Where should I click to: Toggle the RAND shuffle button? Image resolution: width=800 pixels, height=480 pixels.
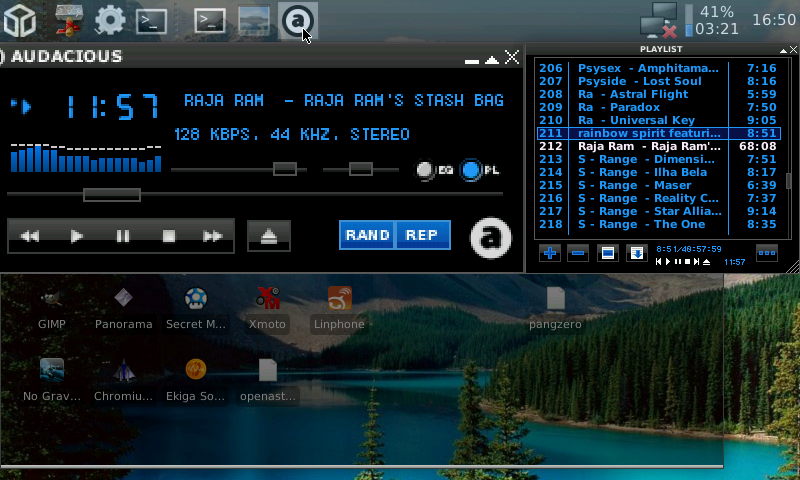click(367, 235)
